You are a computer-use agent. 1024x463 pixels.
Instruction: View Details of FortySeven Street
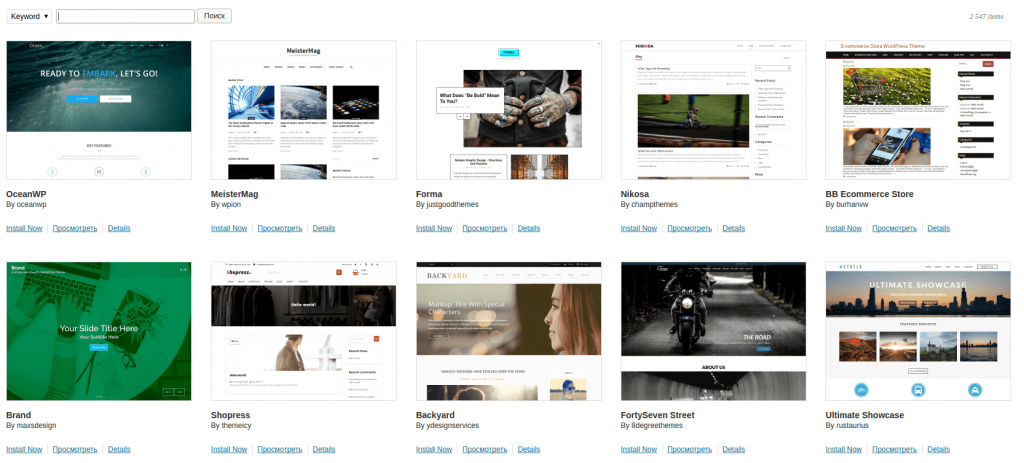pos(733,449)
